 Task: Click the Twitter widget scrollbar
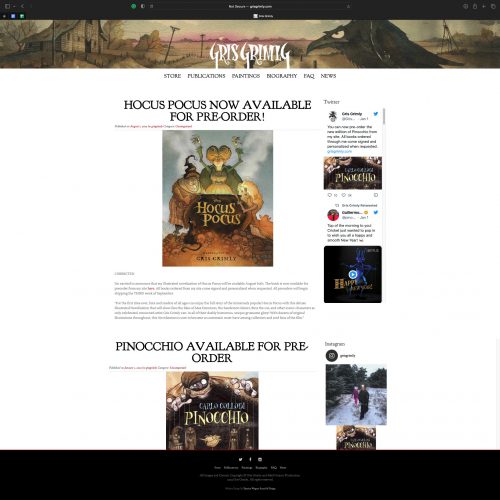(384, 117)
